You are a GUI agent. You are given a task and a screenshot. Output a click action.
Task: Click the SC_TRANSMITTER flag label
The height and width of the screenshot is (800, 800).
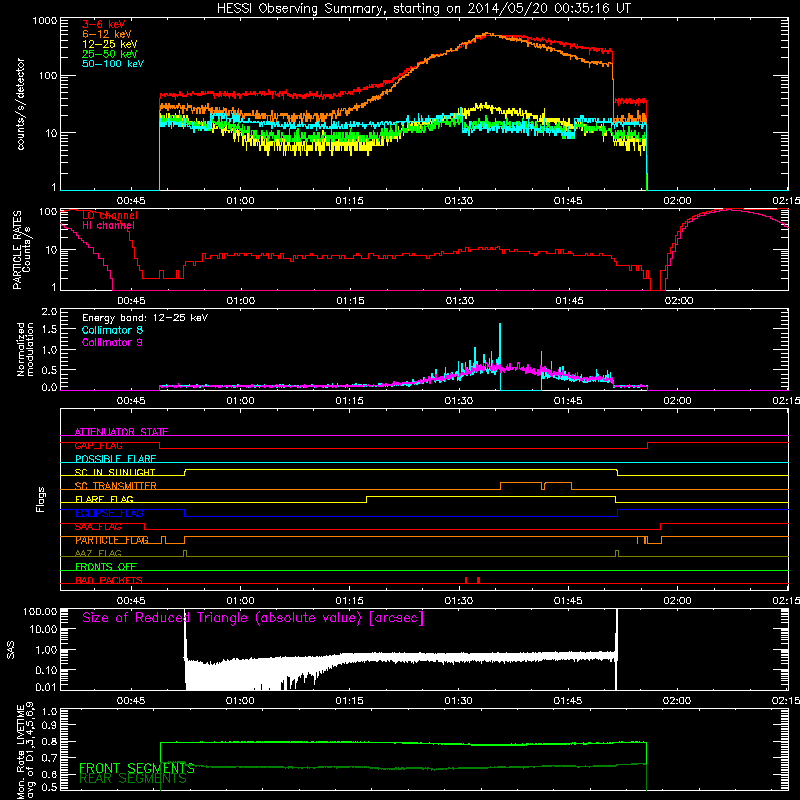(115, 486)
